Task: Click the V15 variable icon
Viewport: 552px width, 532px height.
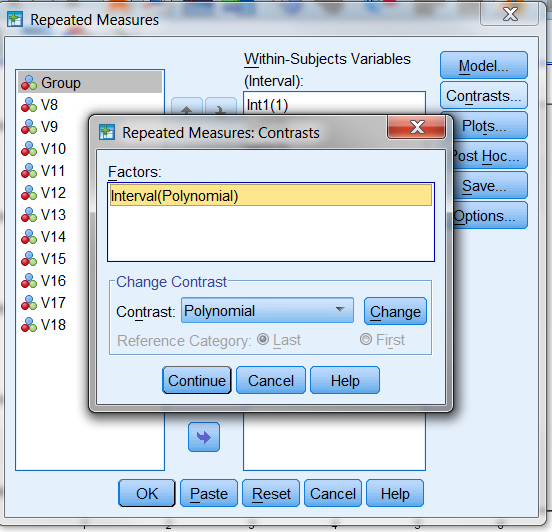Action: click(x=29, y=259)
